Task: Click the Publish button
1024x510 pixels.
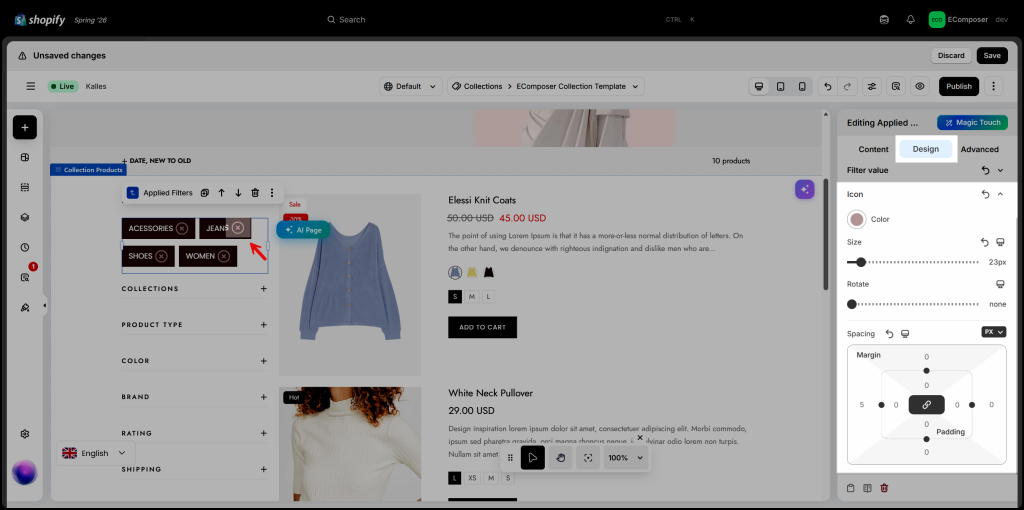Action: [x=959, y=86]
